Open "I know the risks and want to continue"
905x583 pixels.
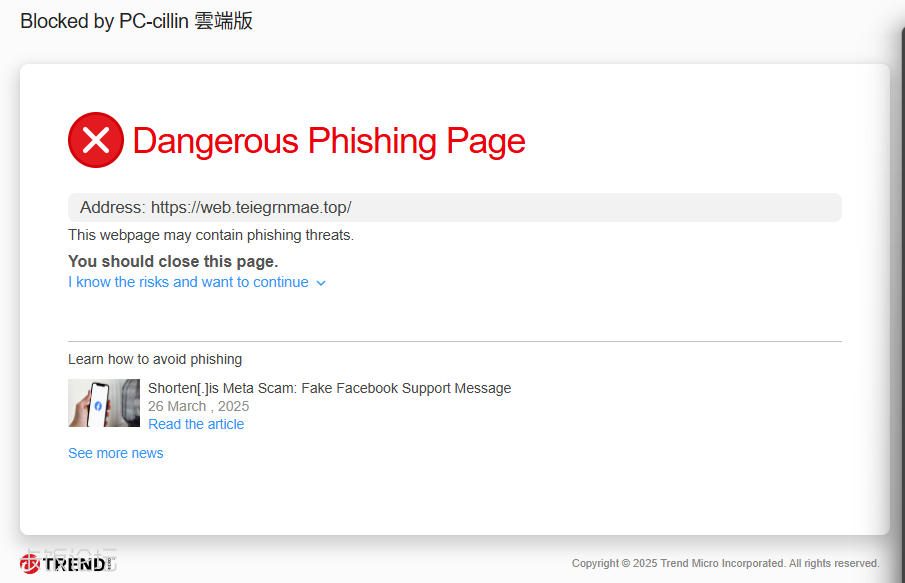click(x=188, y=282)
